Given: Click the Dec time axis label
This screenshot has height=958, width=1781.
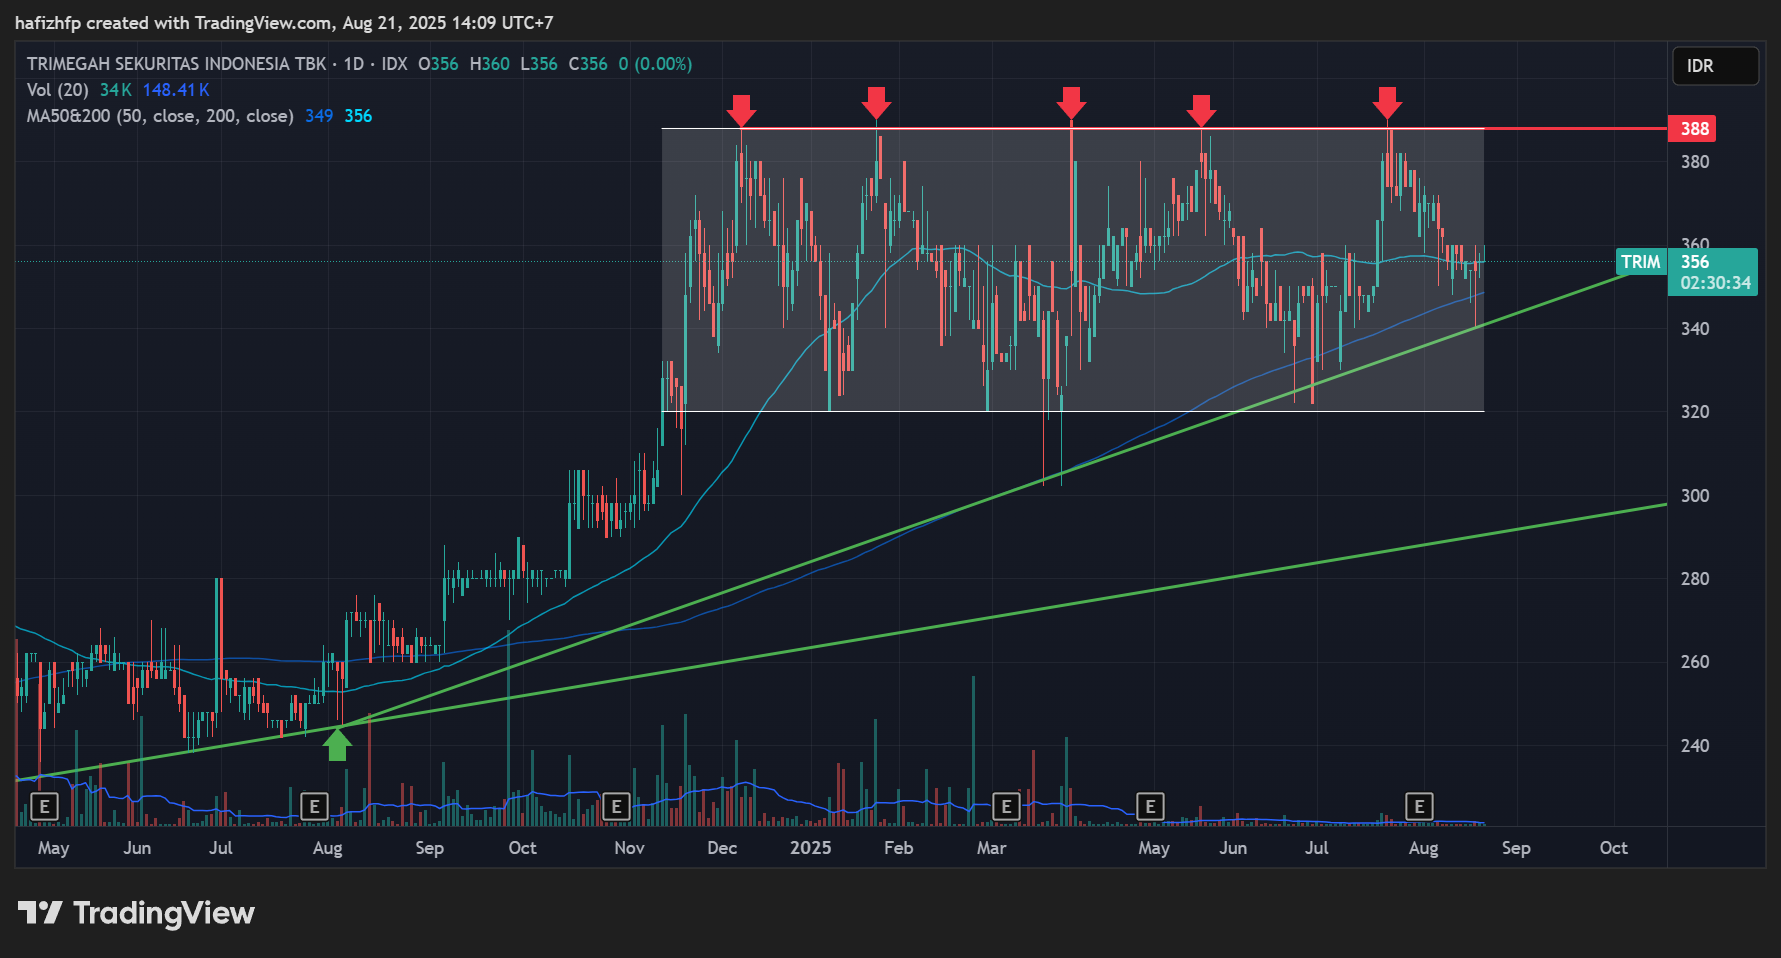Looking at the screenshot, I should 722,848.
